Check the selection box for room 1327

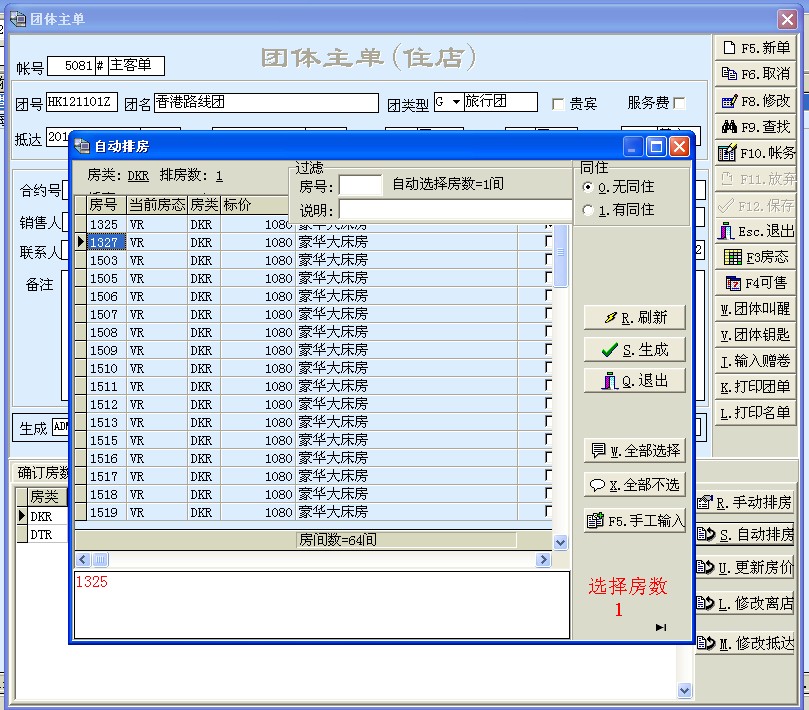pyautogui.click(x=548, y=241)
